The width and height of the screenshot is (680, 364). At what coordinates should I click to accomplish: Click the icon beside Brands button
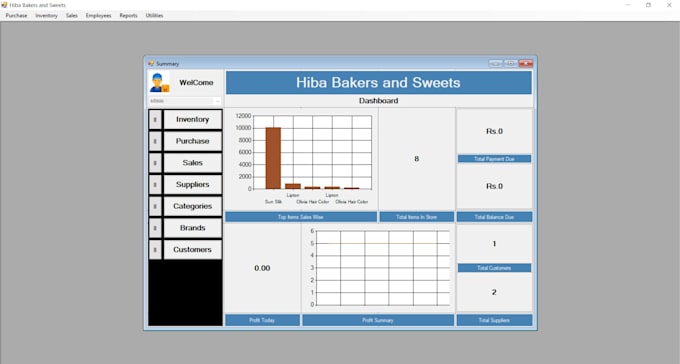pyautogui.click(x=155, y=228)
